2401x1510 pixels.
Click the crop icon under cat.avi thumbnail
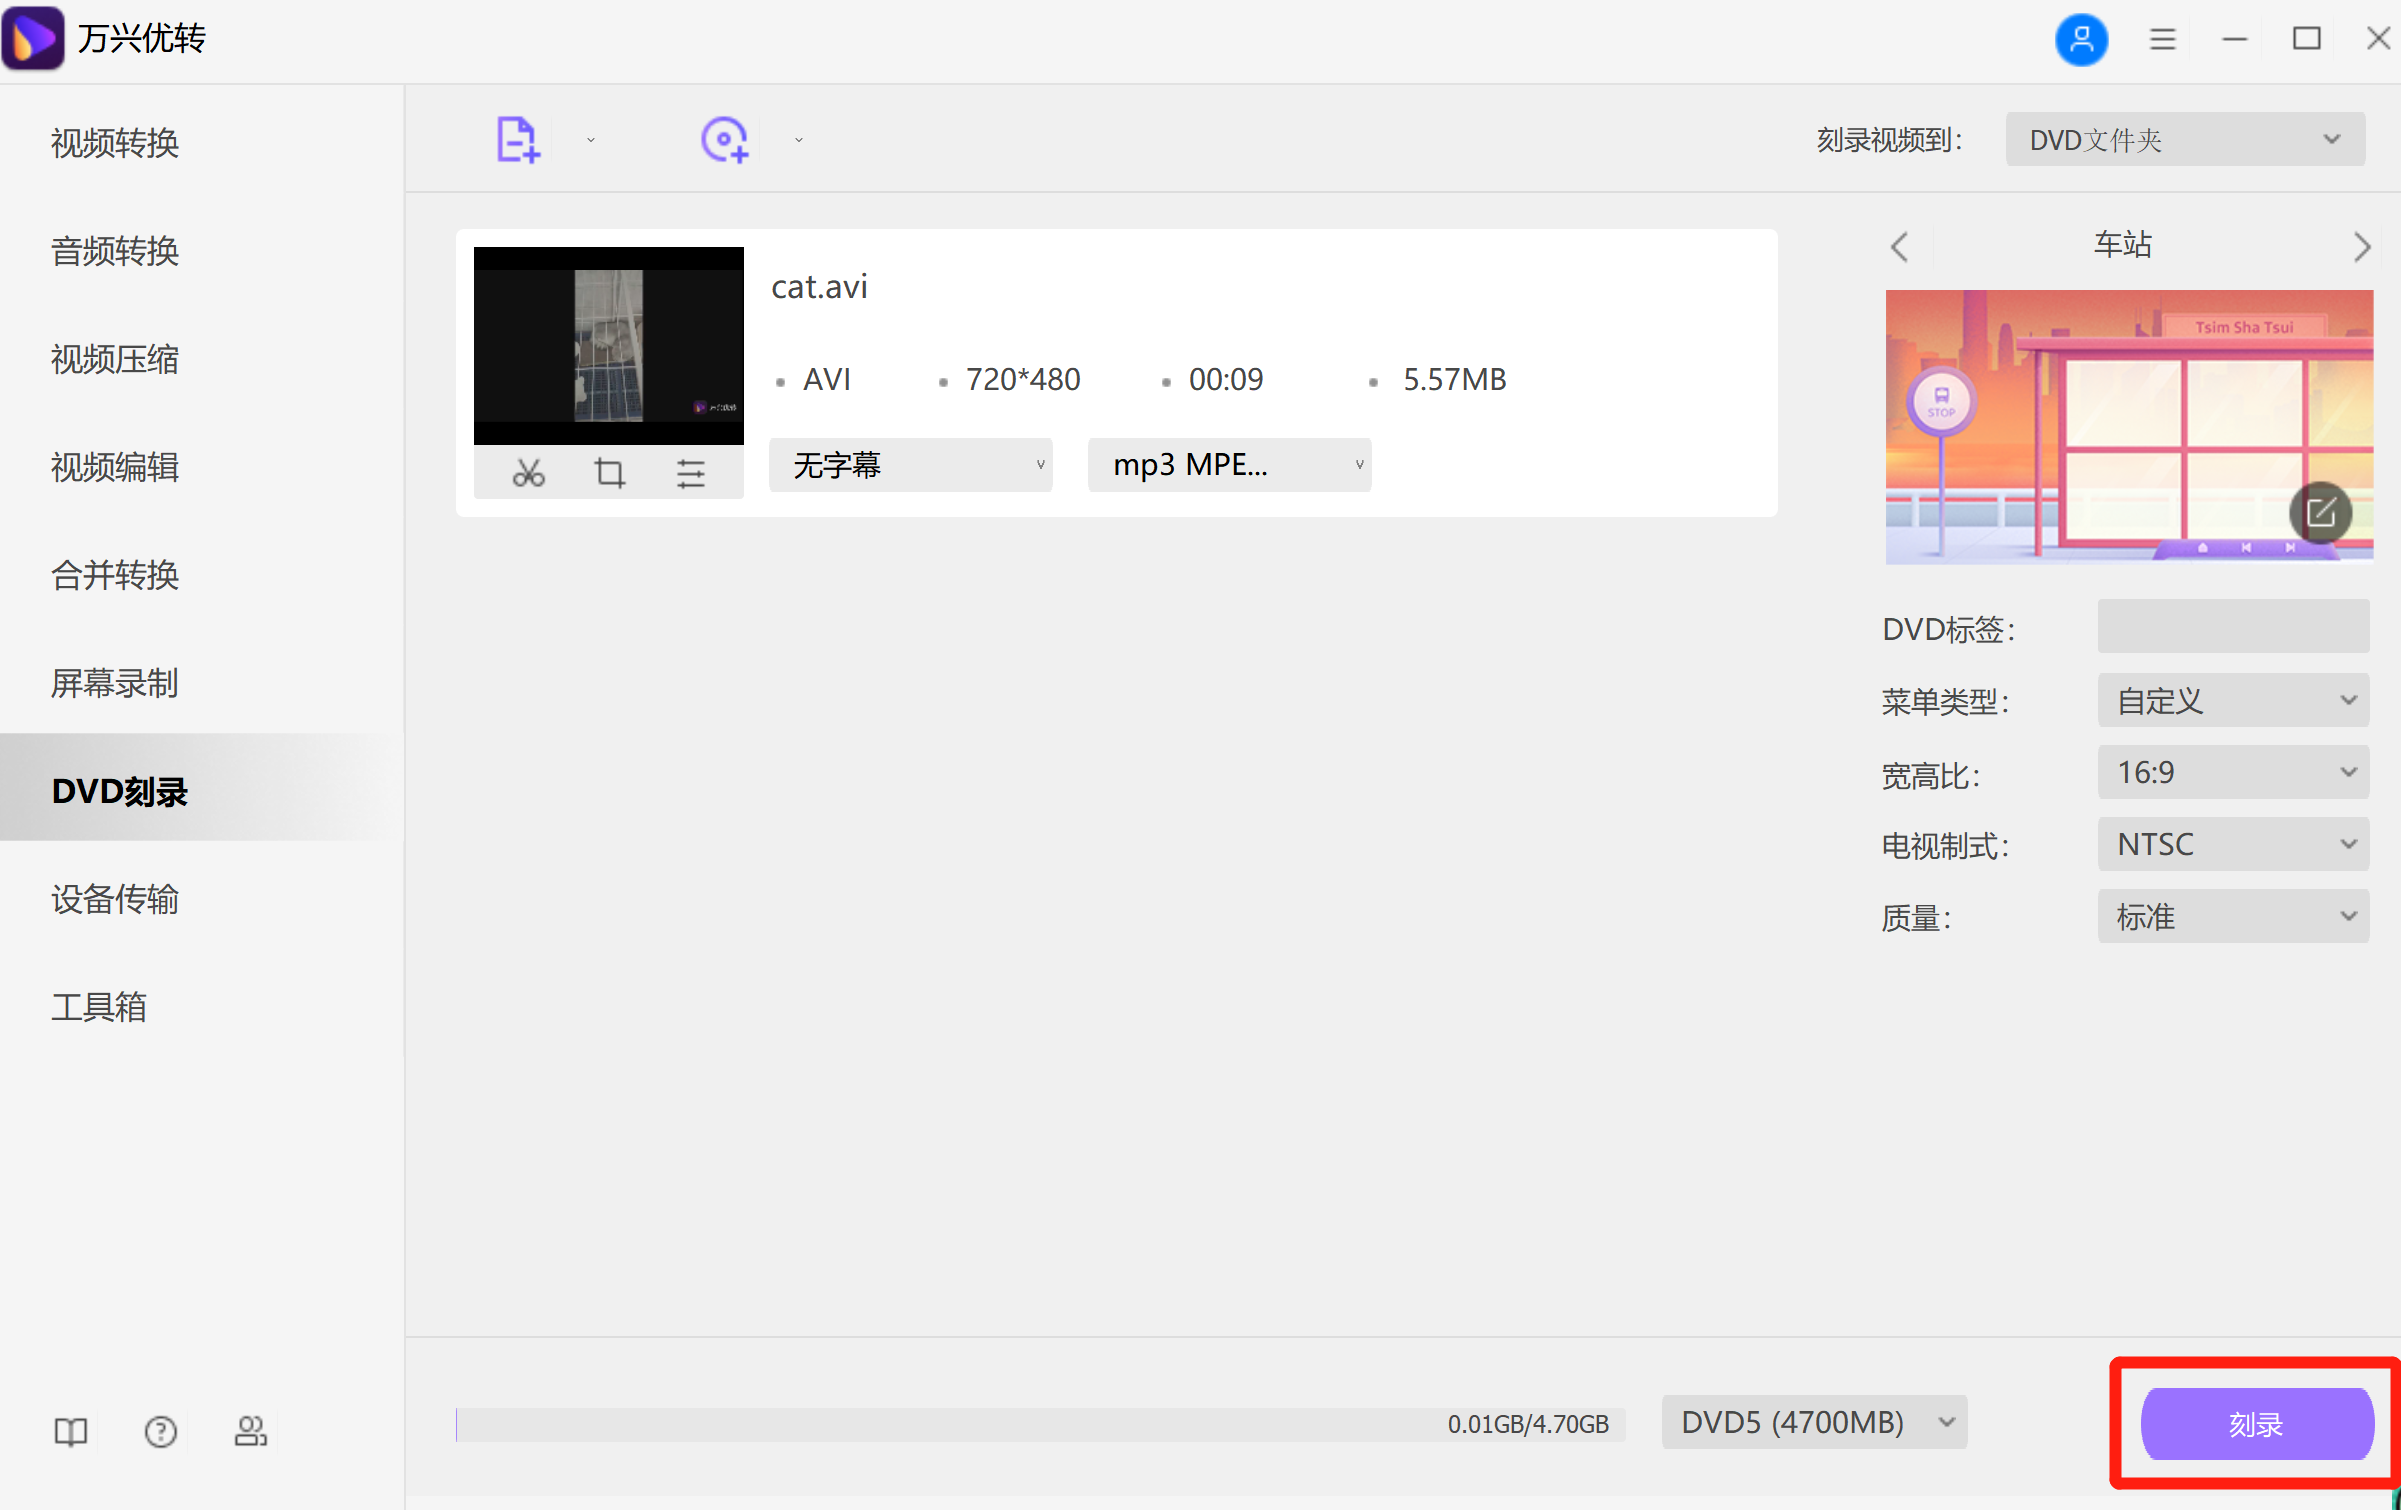click(609, 473)
